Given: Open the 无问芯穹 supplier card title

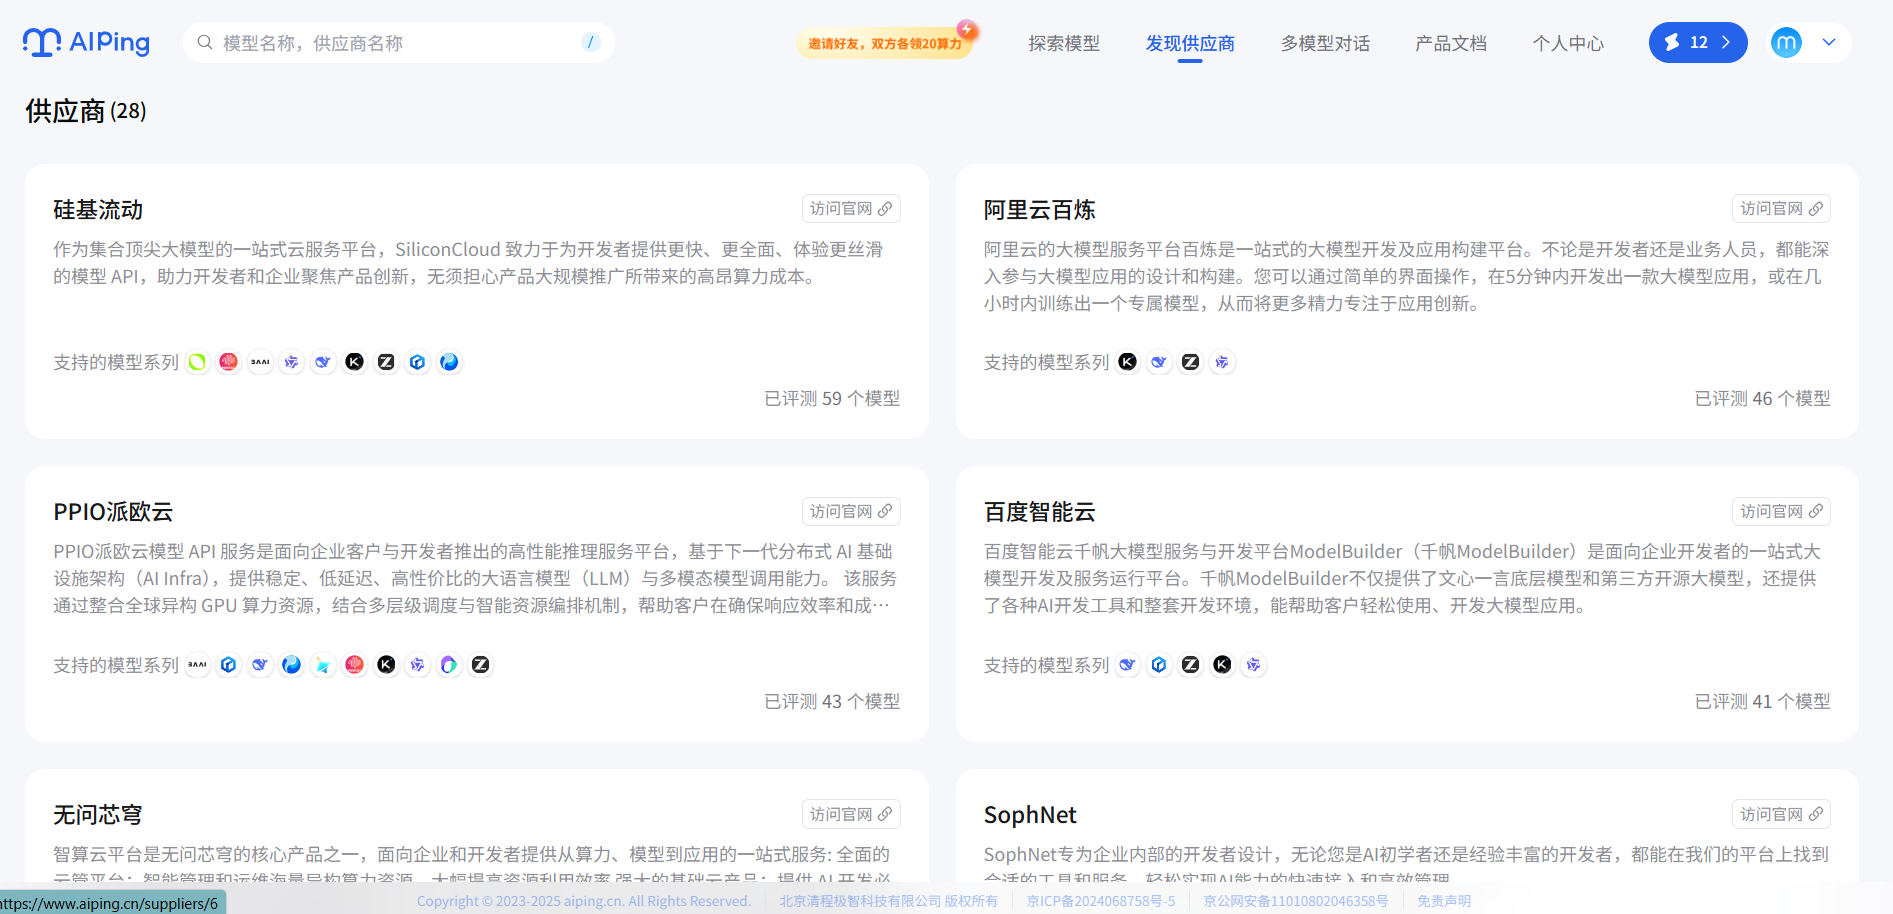Looking at the screenshot, I should [x=98, y=815].
